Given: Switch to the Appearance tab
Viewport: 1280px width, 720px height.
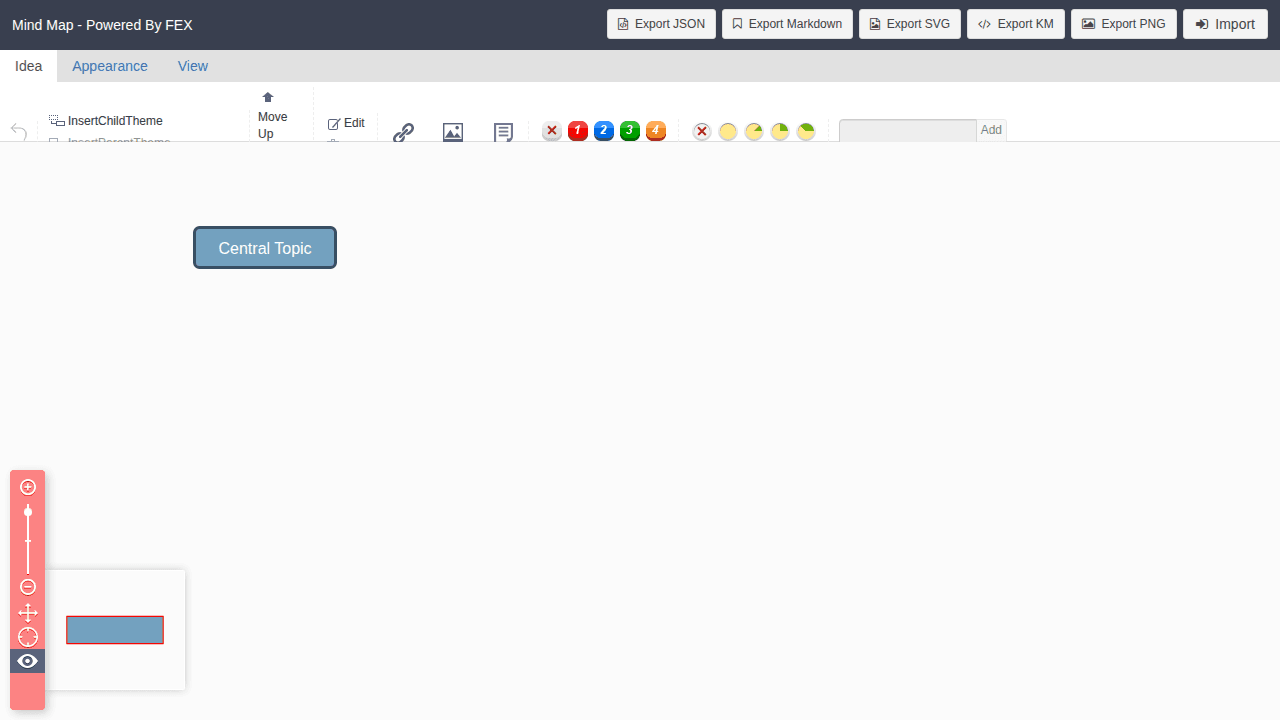Looking at the screenshot, I should tap(110, 66).
